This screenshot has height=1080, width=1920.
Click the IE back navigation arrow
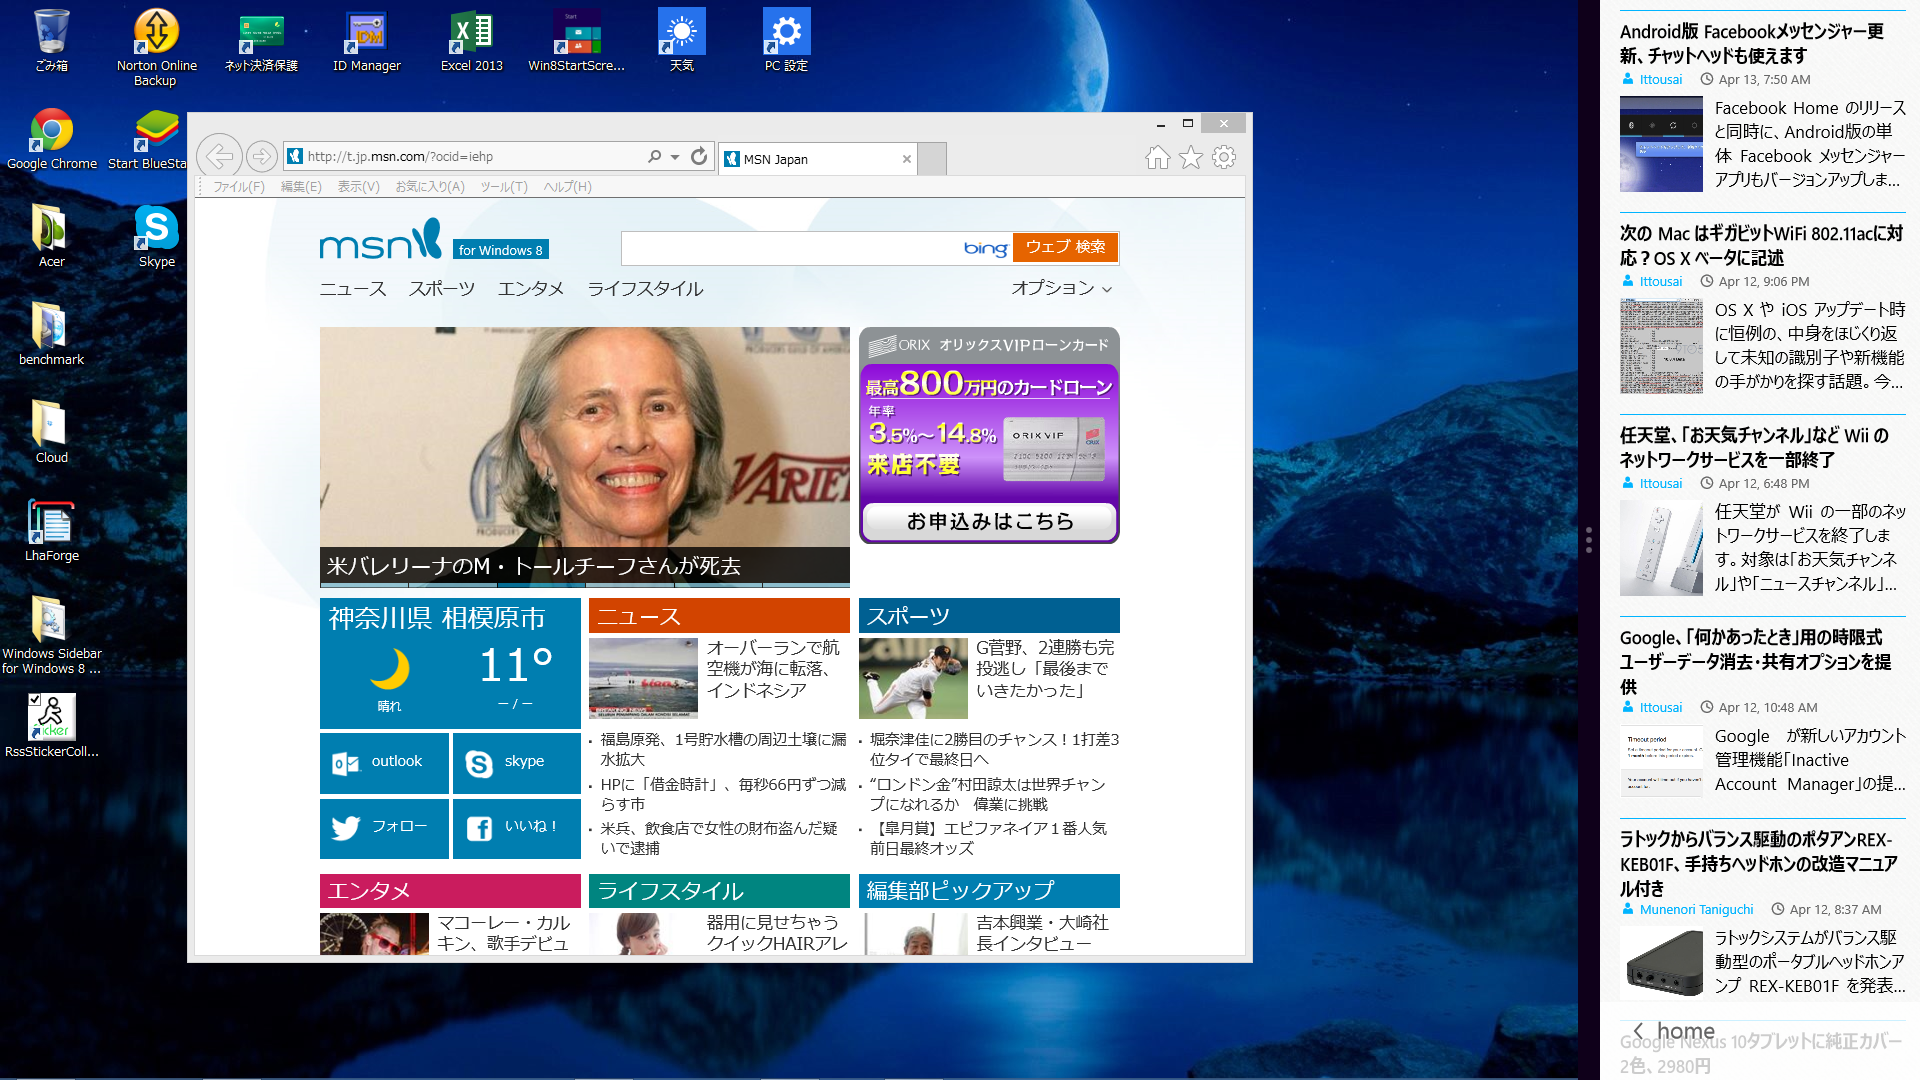pos(219,156)
